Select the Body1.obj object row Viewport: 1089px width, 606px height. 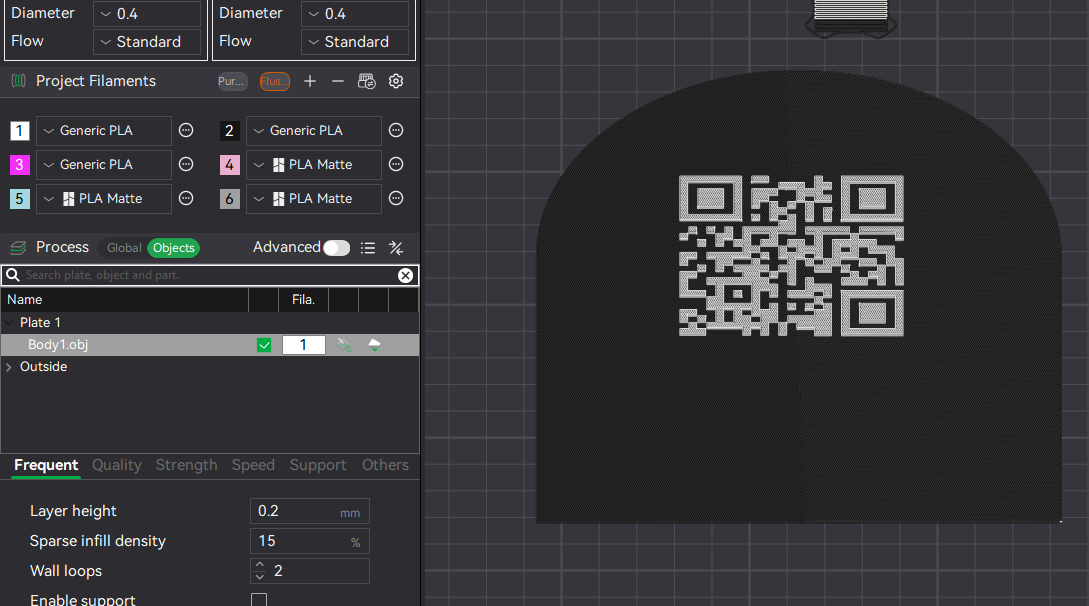click(x=210, y=345)
